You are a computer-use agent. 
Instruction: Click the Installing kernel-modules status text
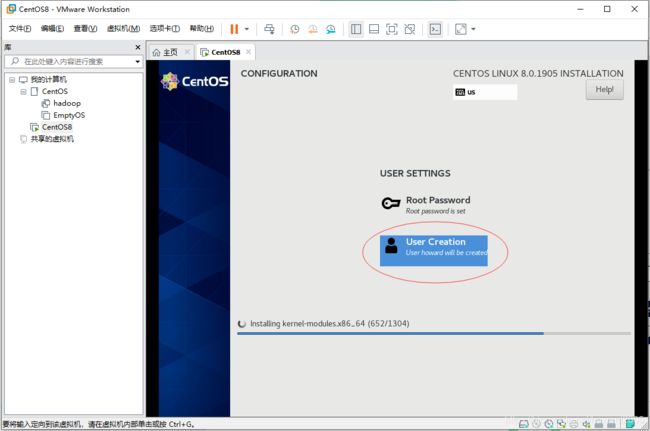pos(330,323)
